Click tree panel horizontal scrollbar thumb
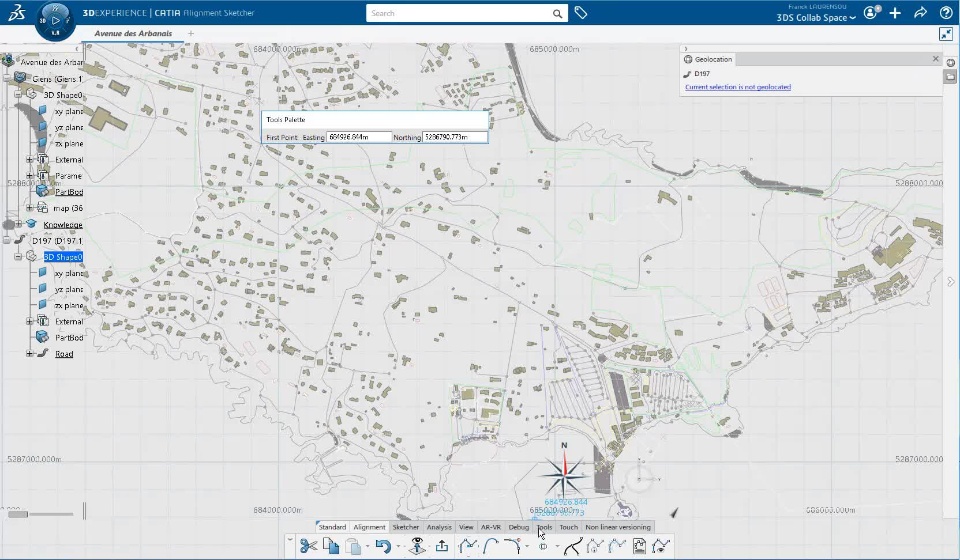This screenshot has height=560, width=960. 18,514
